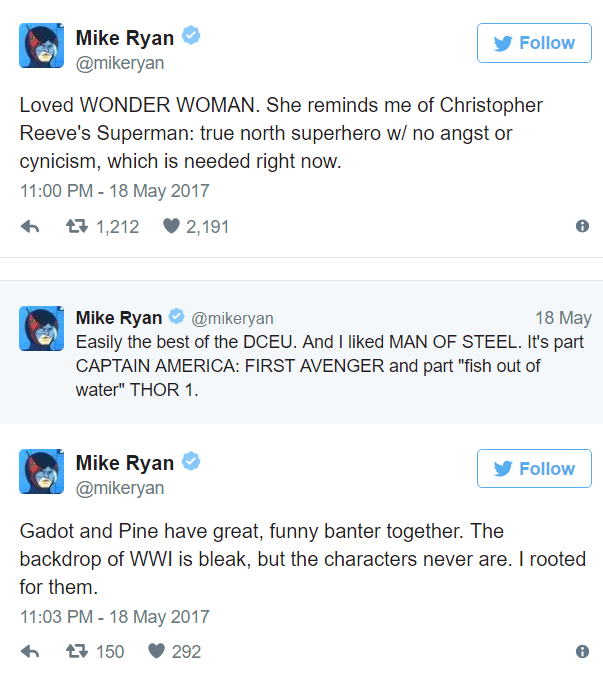
Task: Open the Easily the best of DCEU tweet
Action: tap(301, 352)
